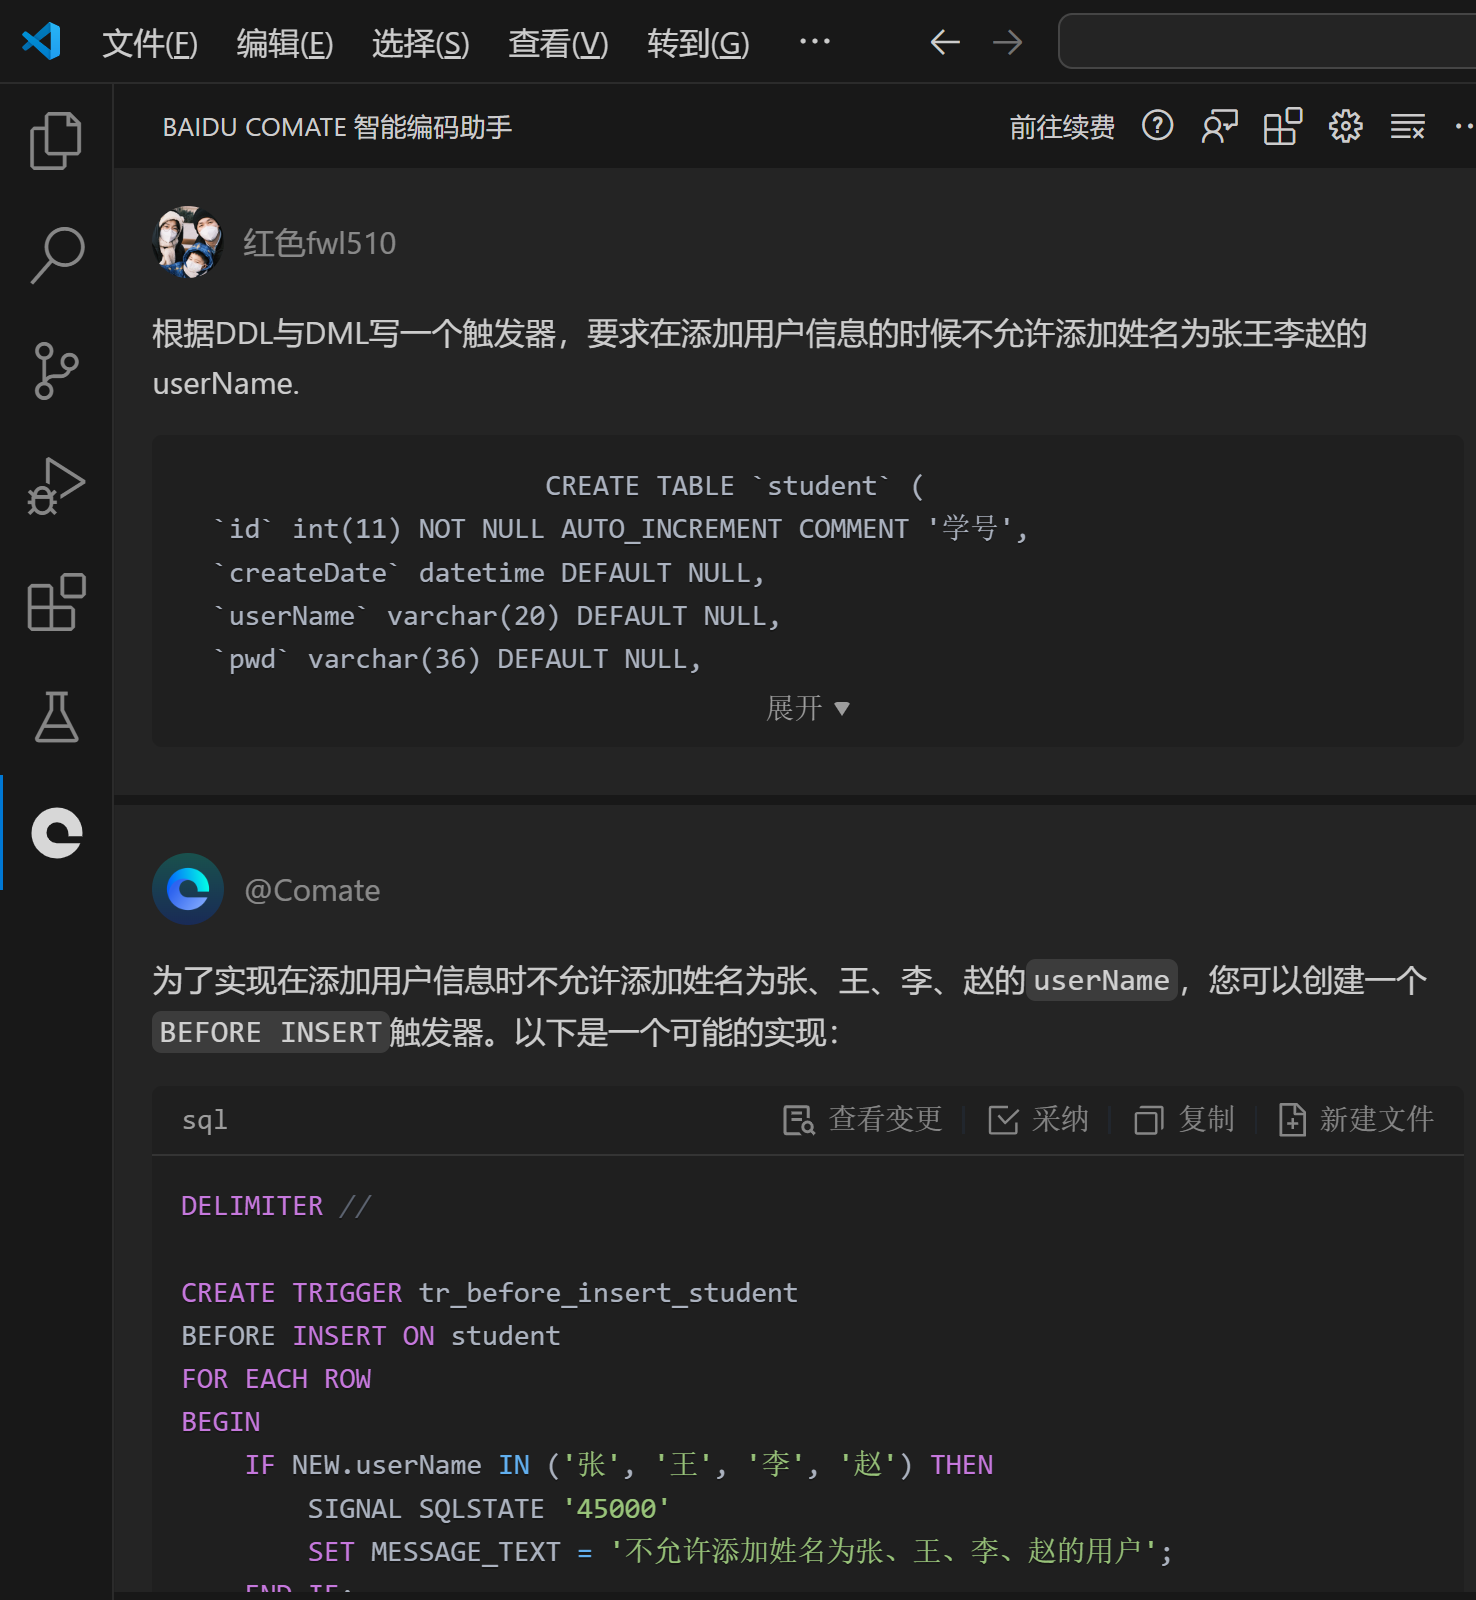This screenshot has width=1476, height=1600.
Task: Open more actions in Comate panel header
Action: (x=1465, y=127)
